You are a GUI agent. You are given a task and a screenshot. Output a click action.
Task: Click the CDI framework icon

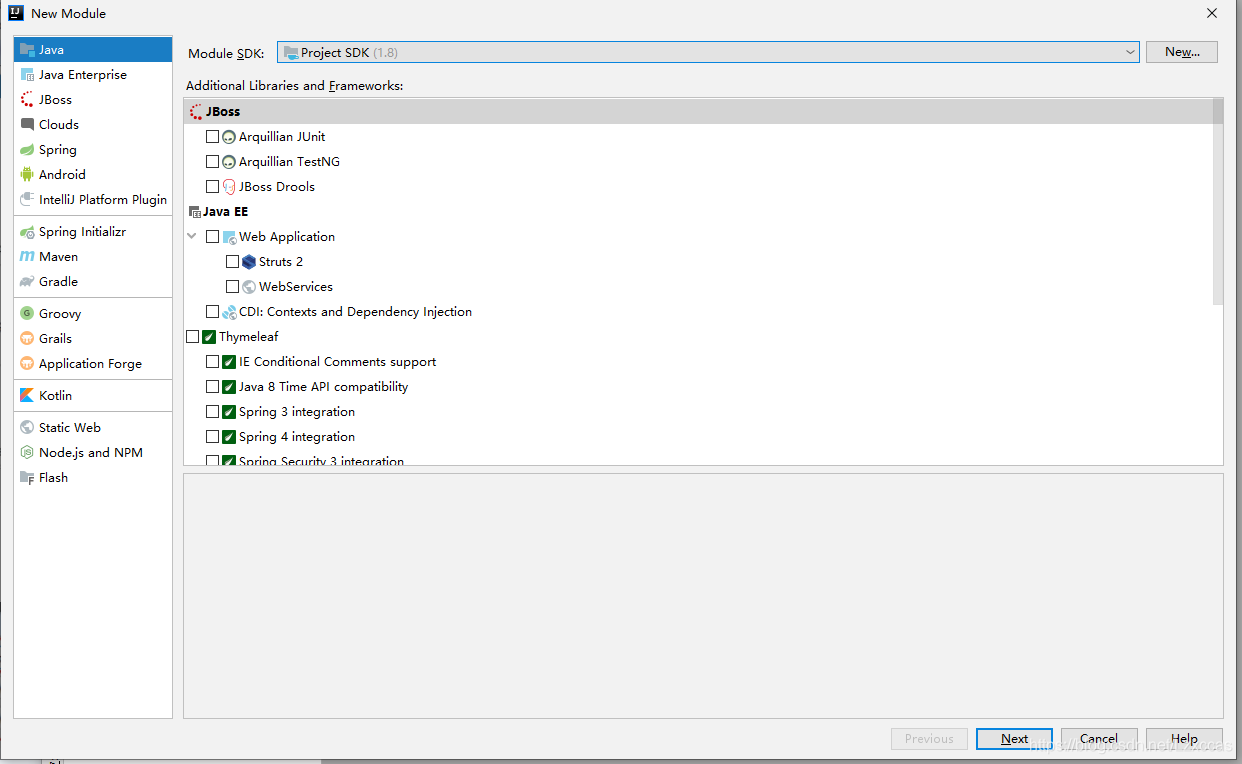pyautogui.click(x=229, y=312)
